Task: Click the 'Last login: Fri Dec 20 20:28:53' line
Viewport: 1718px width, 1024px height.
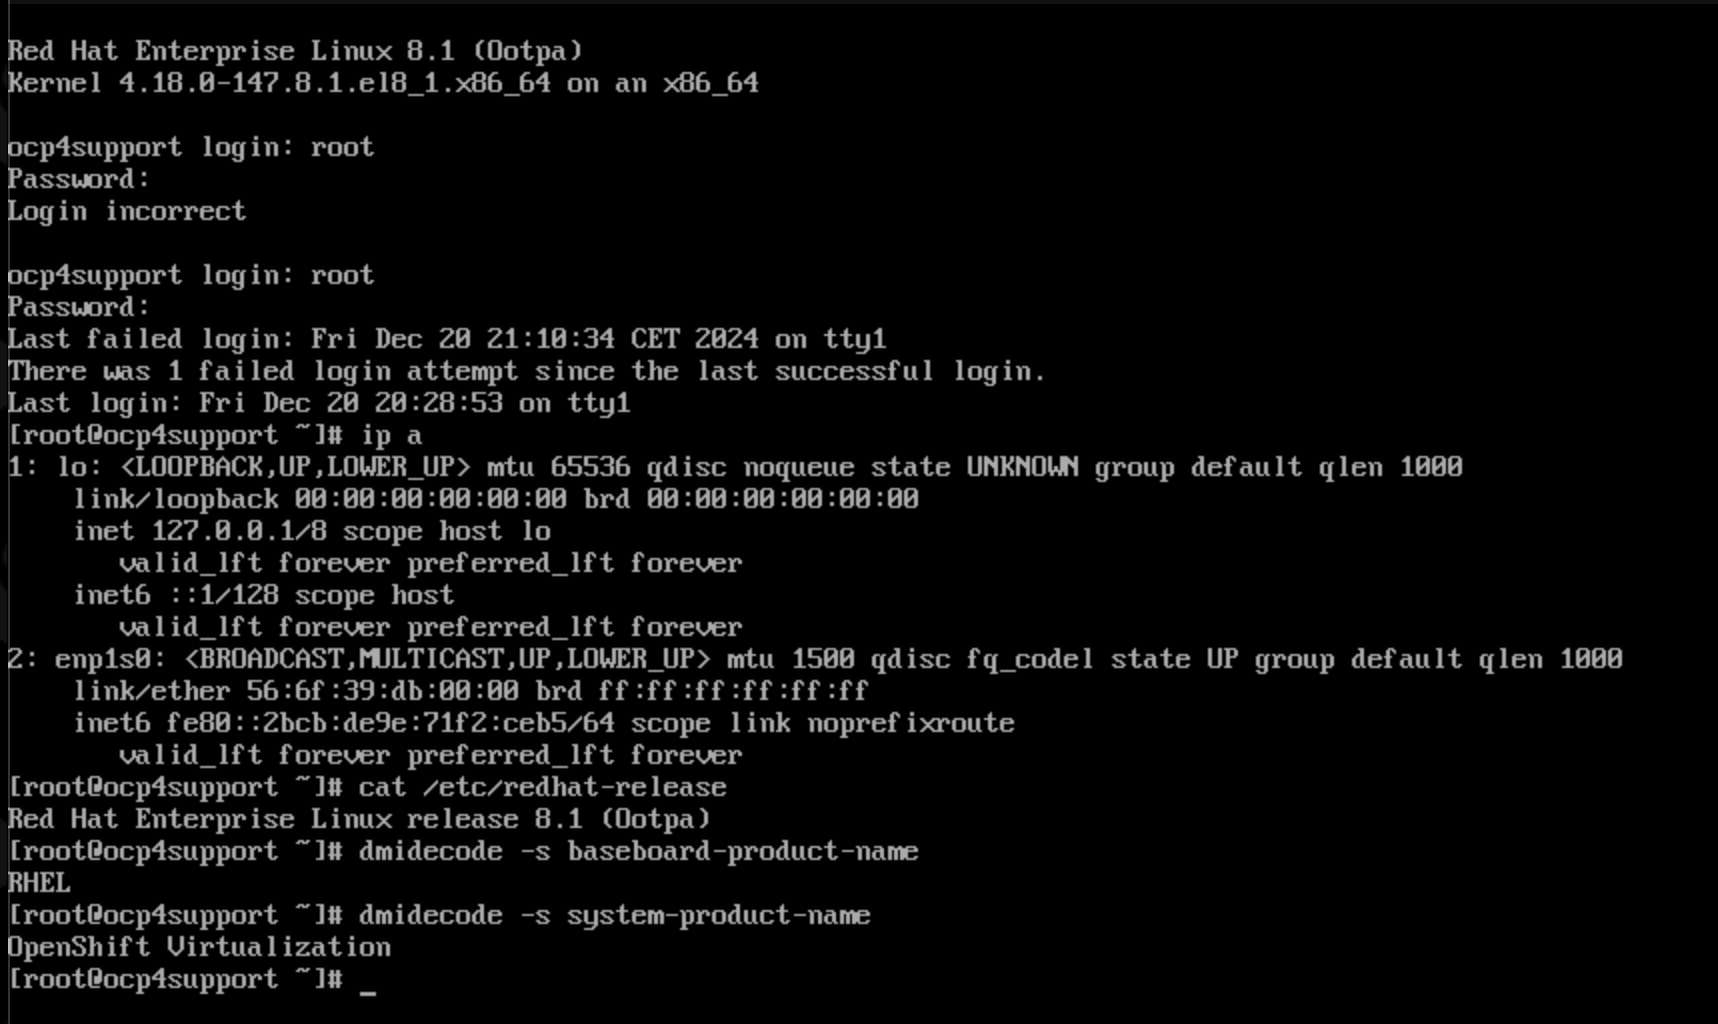Action: (319, 404)
